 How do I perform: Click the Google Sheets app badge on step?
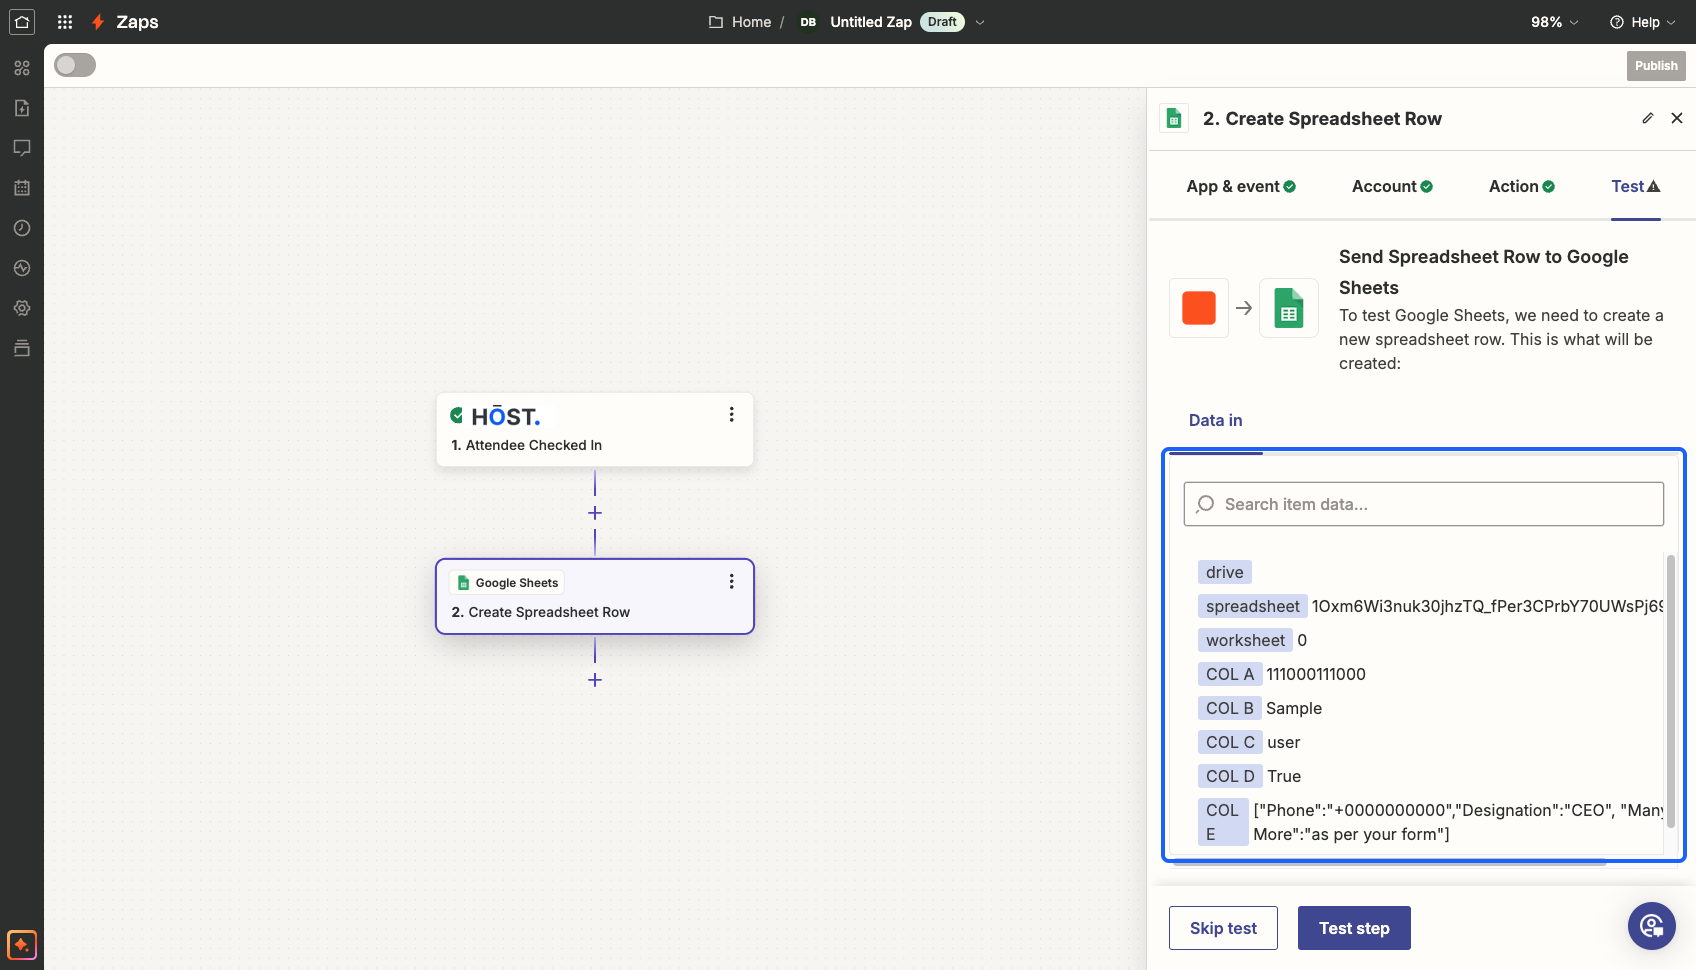pyautogui.click(x=508, y=582)
